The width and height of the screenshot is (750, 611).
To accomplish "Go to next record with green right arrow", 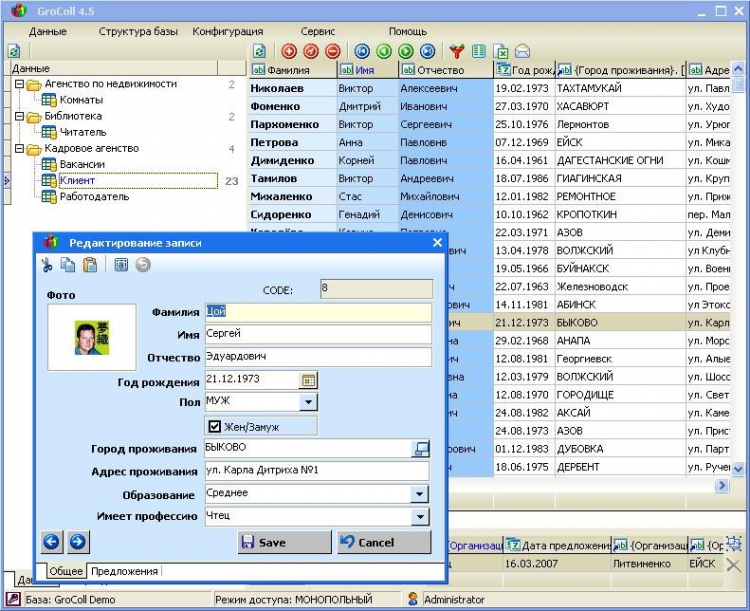I will point(406,51).
